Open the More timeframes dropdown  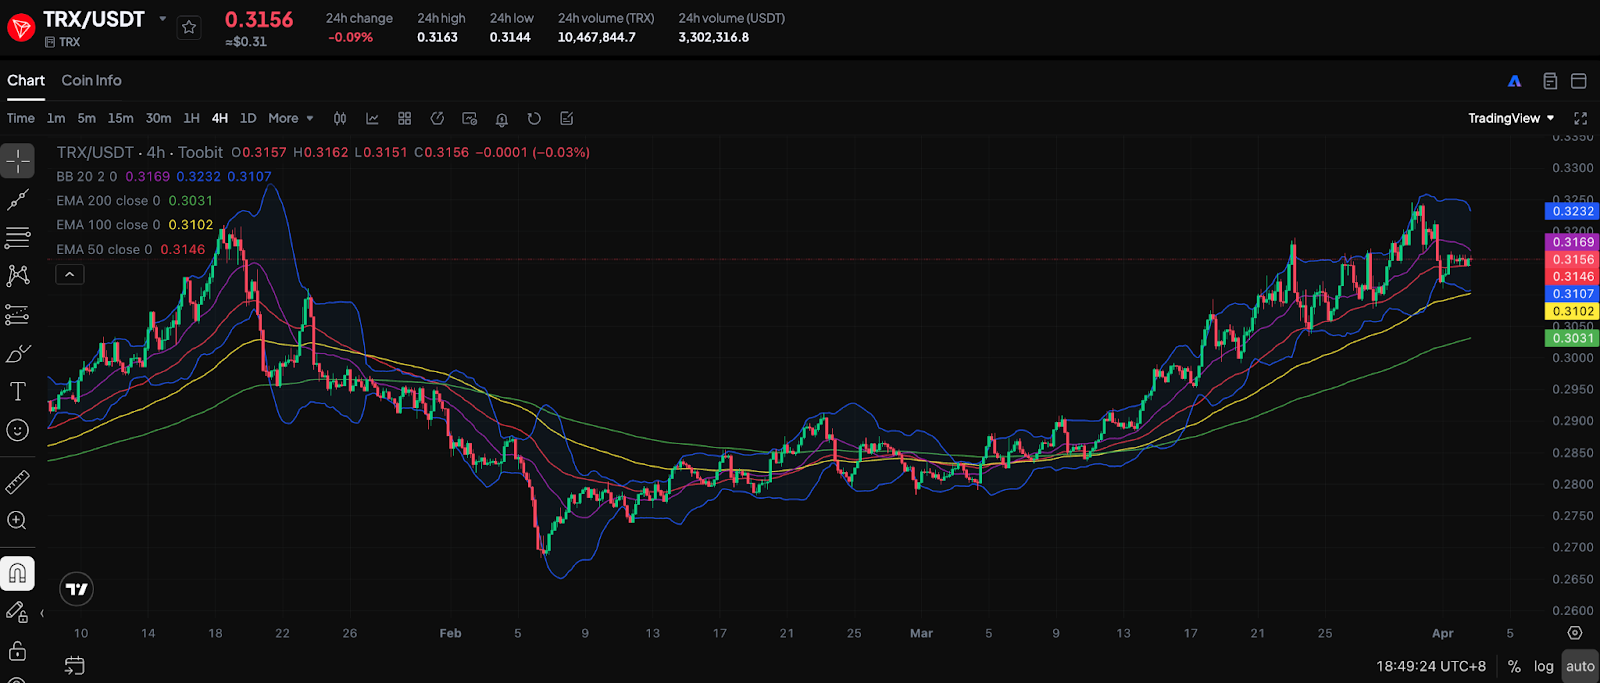pyautogui.click(x=290, y=118)
